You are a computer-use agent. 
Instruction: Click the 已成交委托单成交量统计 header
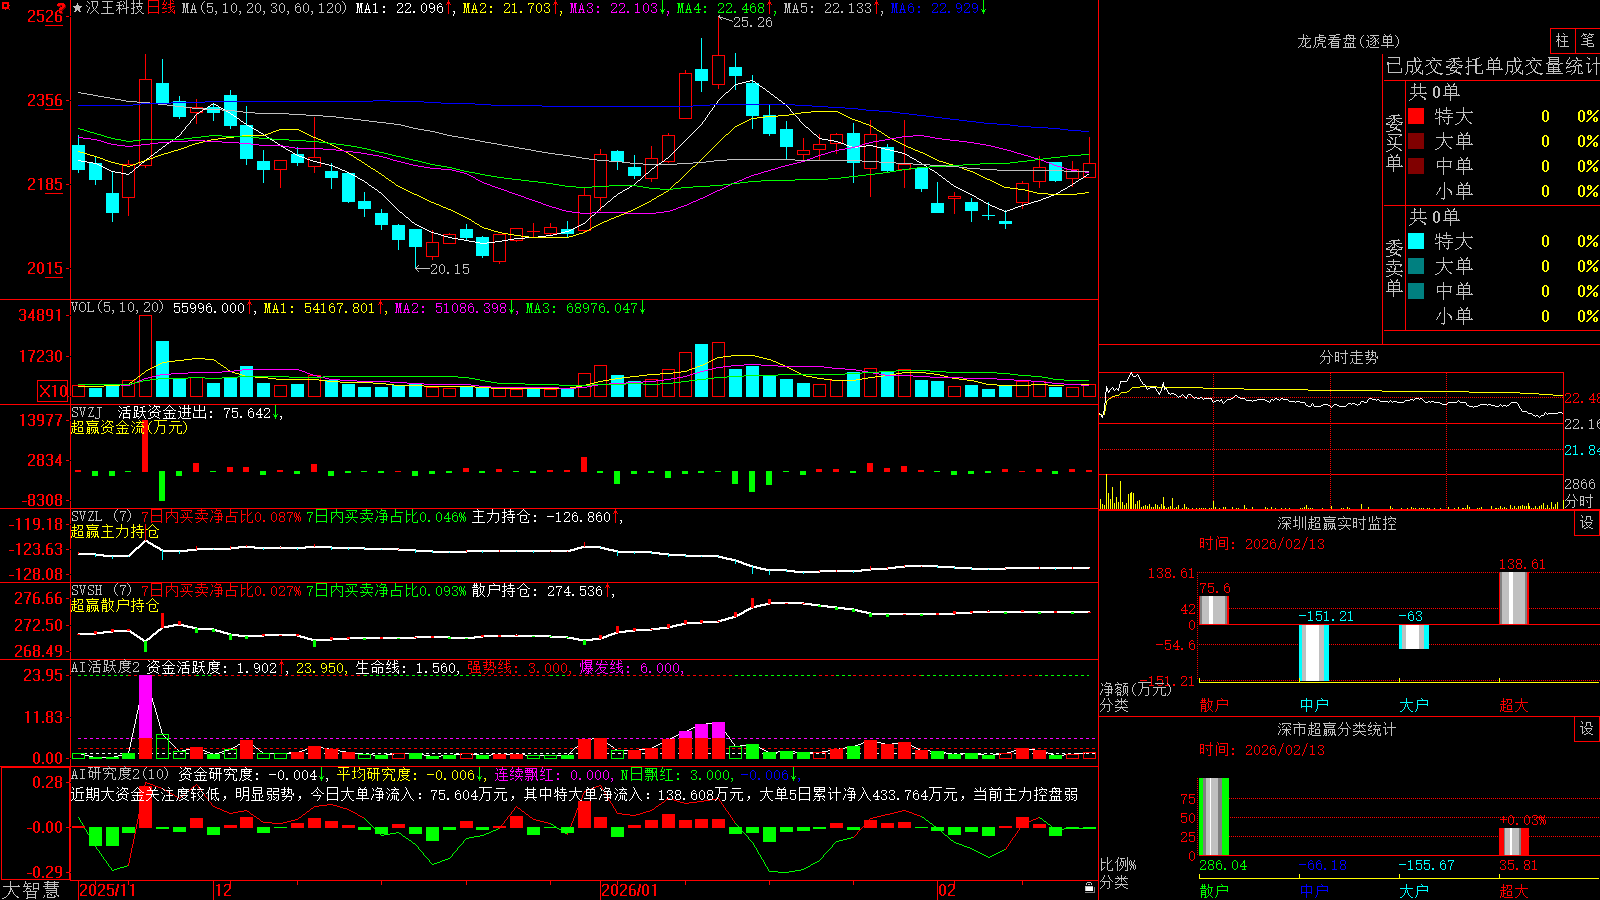point(1492,66)
